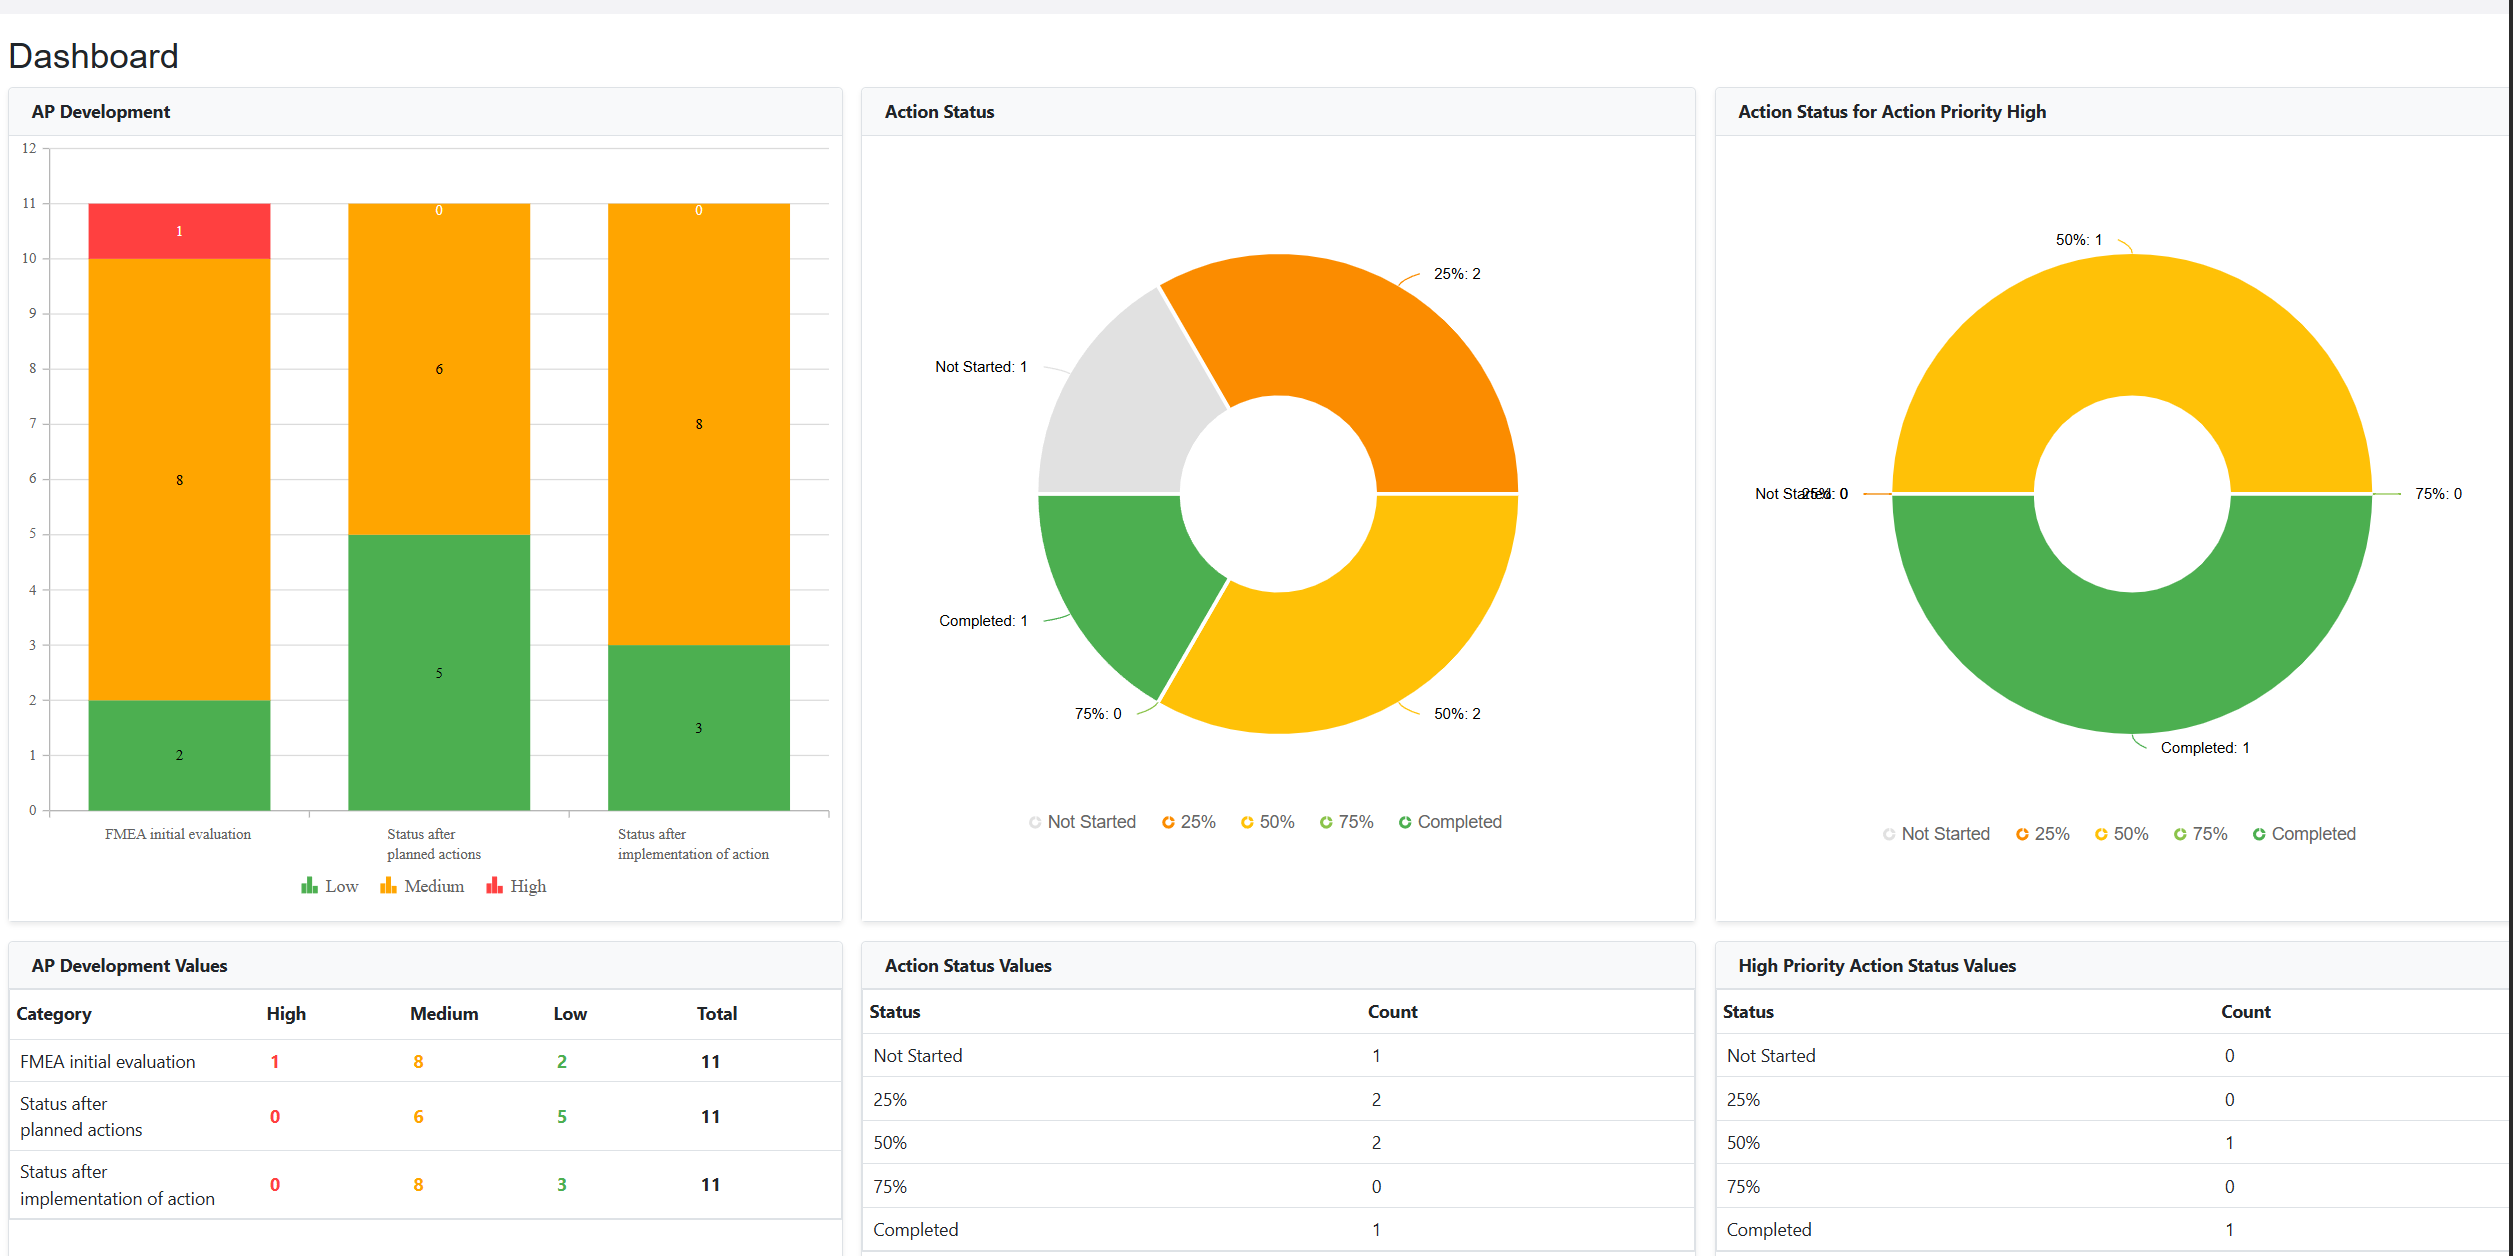Select the FMEA initial evaluation table row

pos(108,1062)
